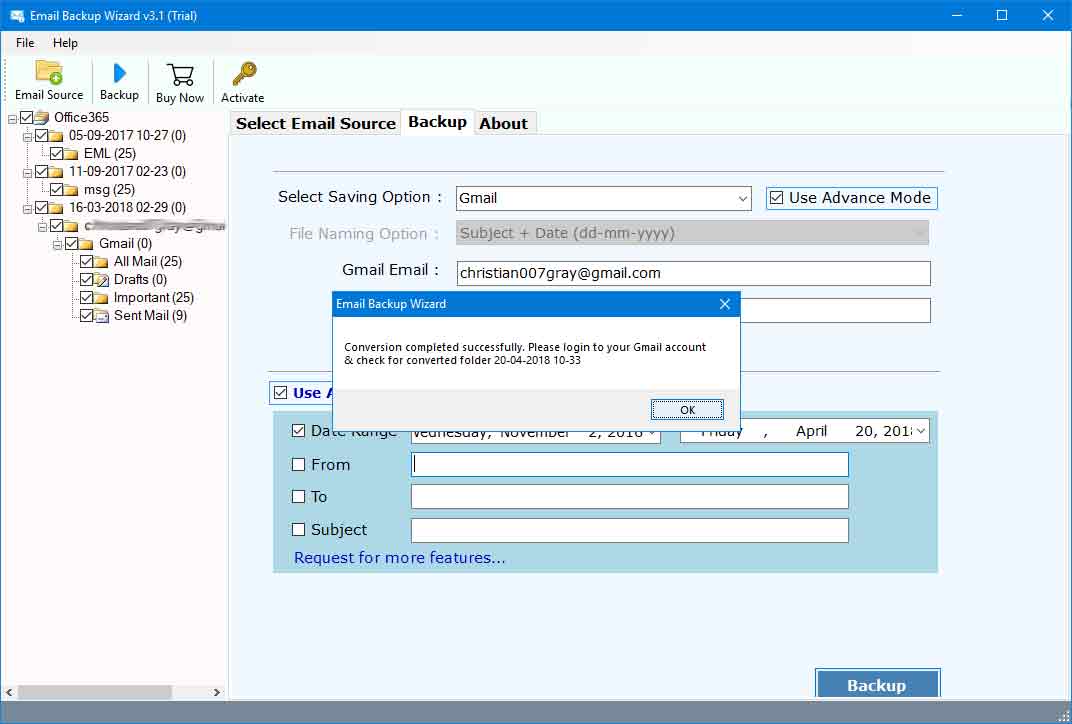This screenshot has height=724, width=1072.
Task: Click the tree horizontal scrollbar thumb
Action: tap(94, 693)
